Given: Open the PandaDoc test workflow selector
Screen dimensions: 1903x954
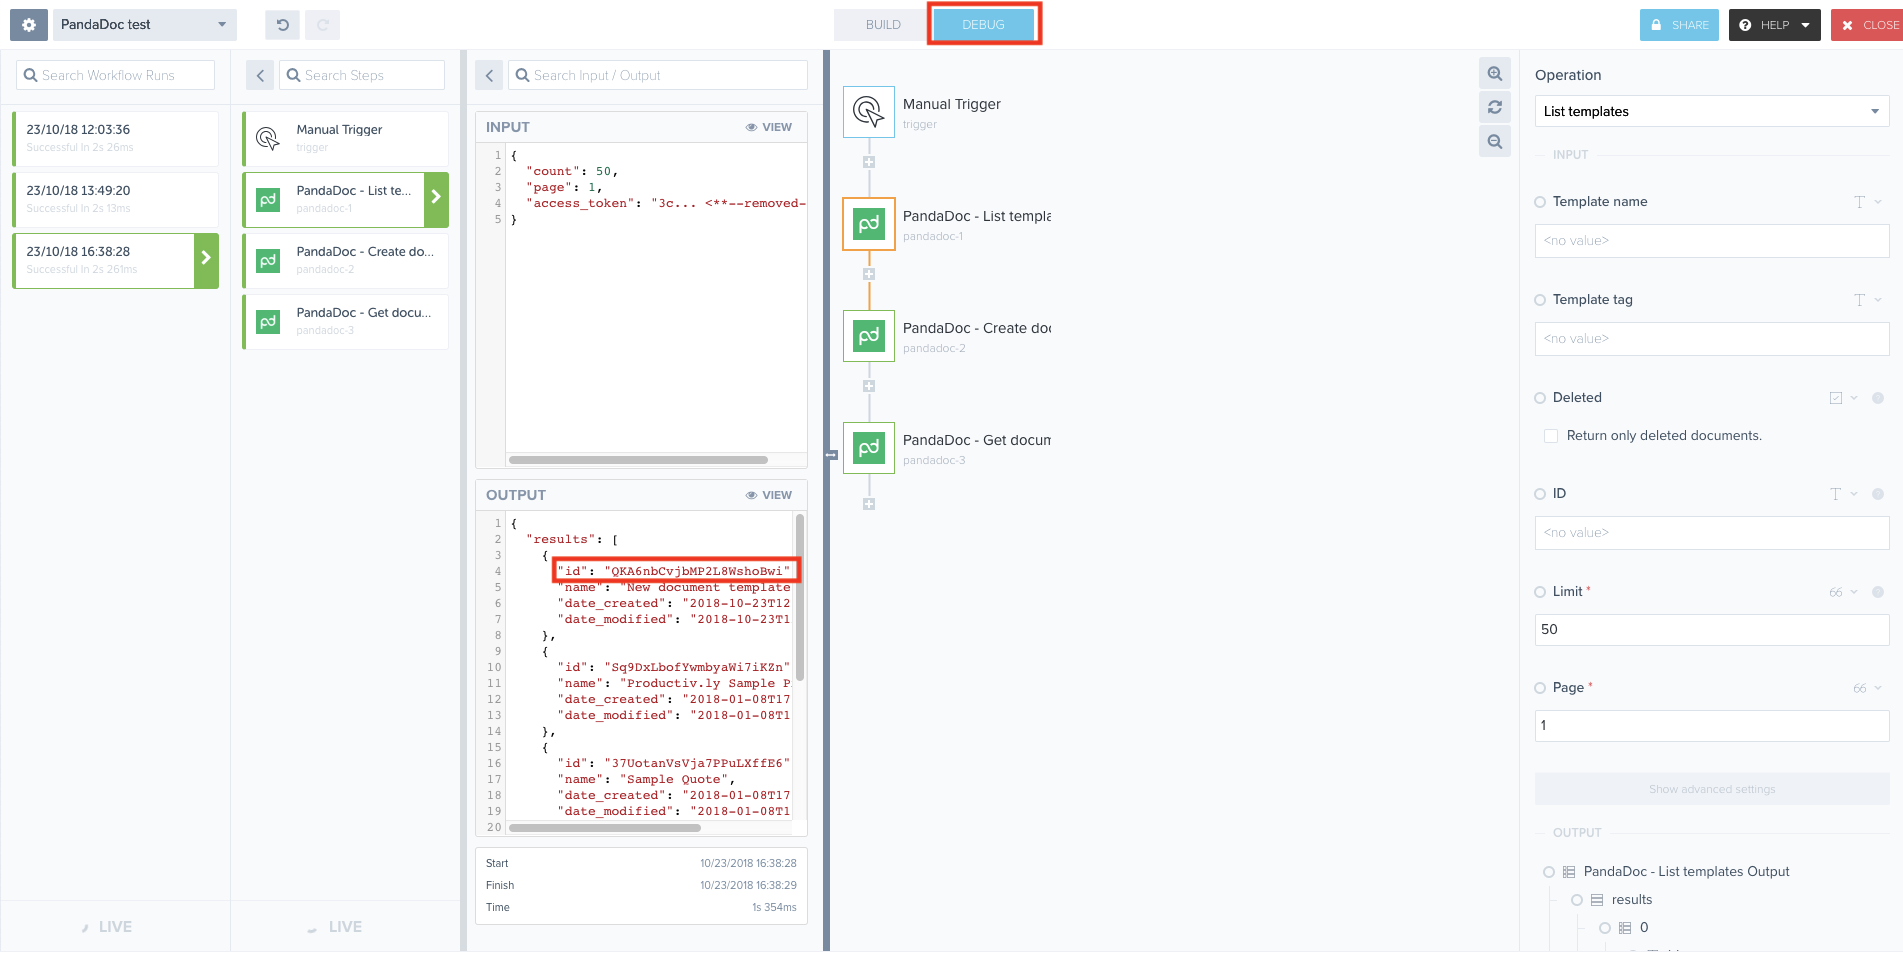Looking at the screenshot, I should coord(145,24).
